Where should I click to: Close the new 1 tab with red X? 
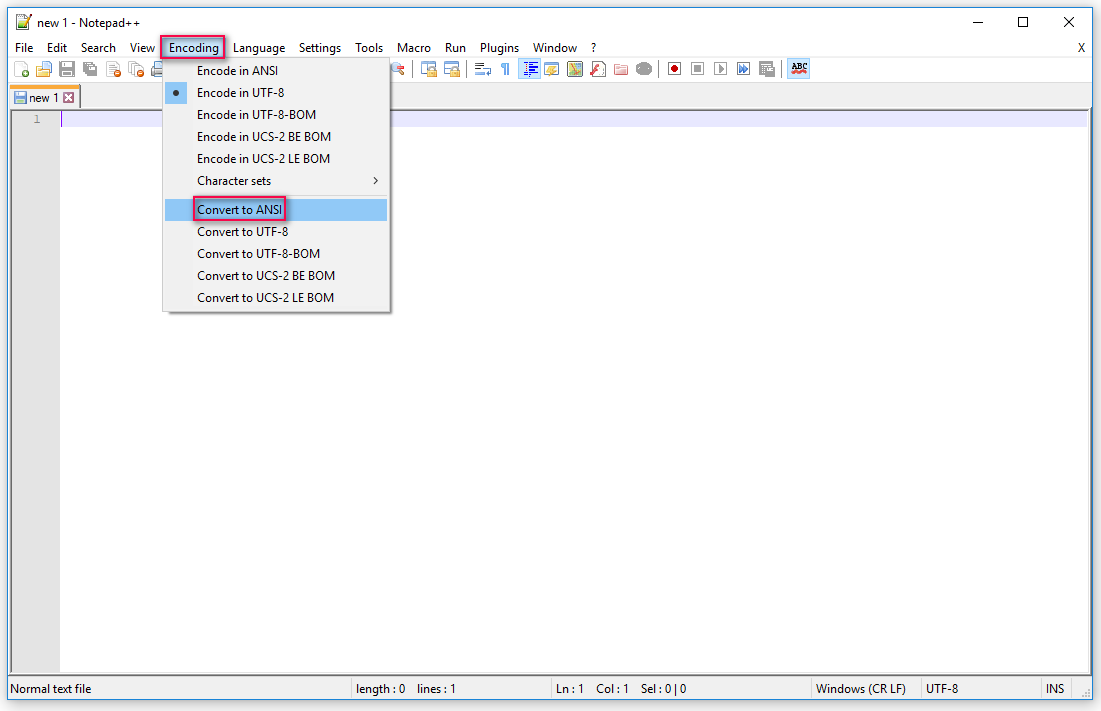(69, 98)
